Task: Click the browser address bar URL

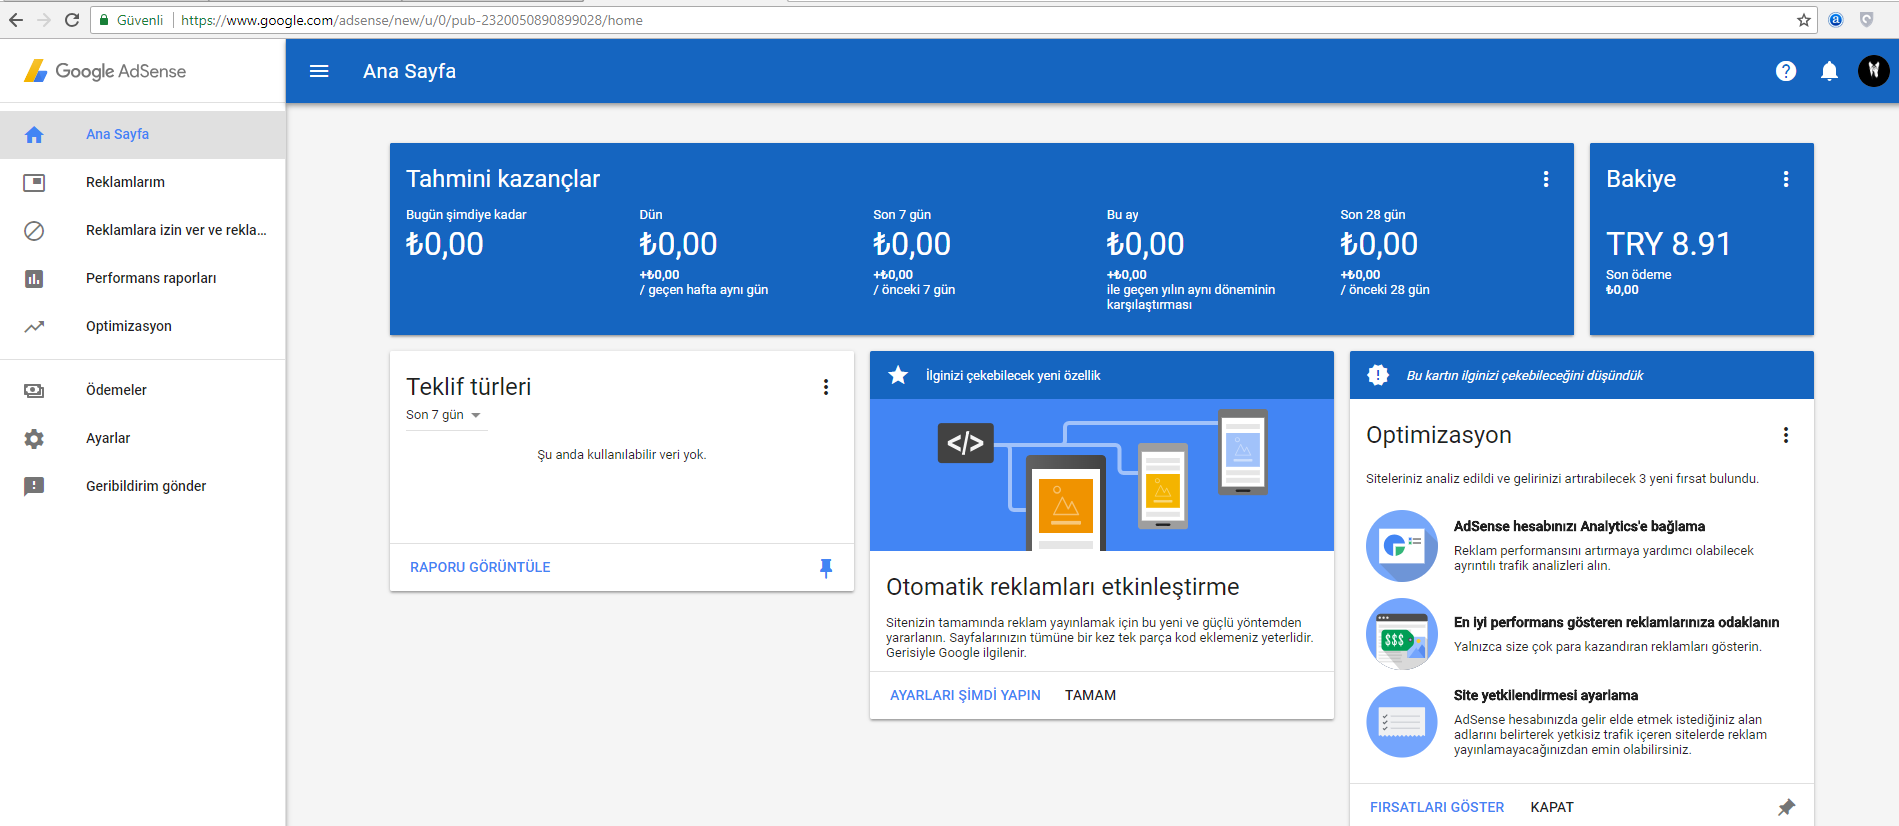Action: [x=412, y=20]
